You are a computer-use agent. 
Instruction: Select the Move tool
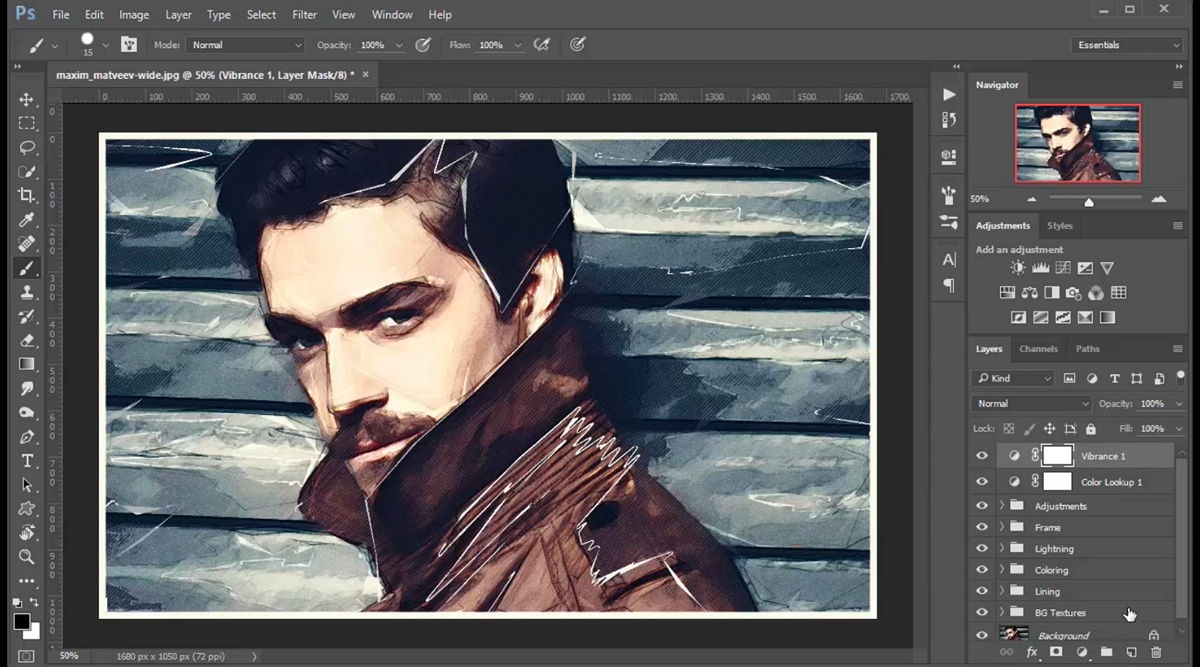click(27, 100)
